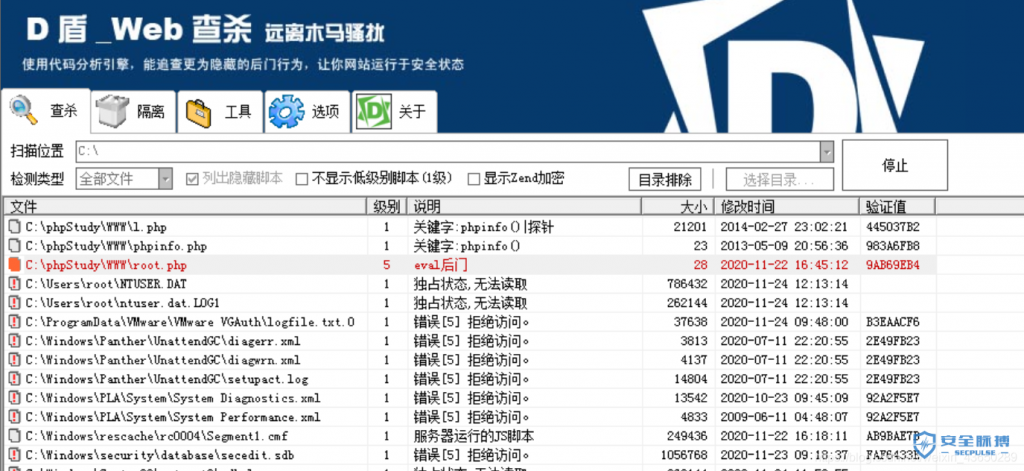The image size is (1024, 471).
Task: Click size value 786432
Action: click(688, 284)
